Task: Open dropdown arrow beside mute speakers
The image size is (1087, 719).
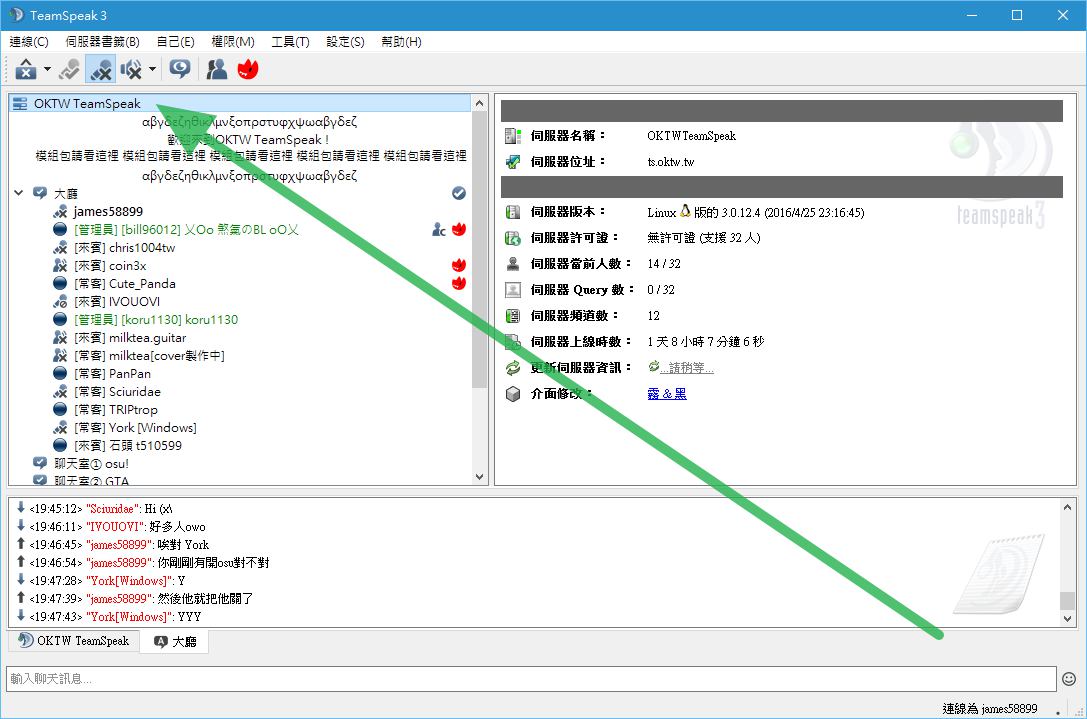Action: [153, 69]
